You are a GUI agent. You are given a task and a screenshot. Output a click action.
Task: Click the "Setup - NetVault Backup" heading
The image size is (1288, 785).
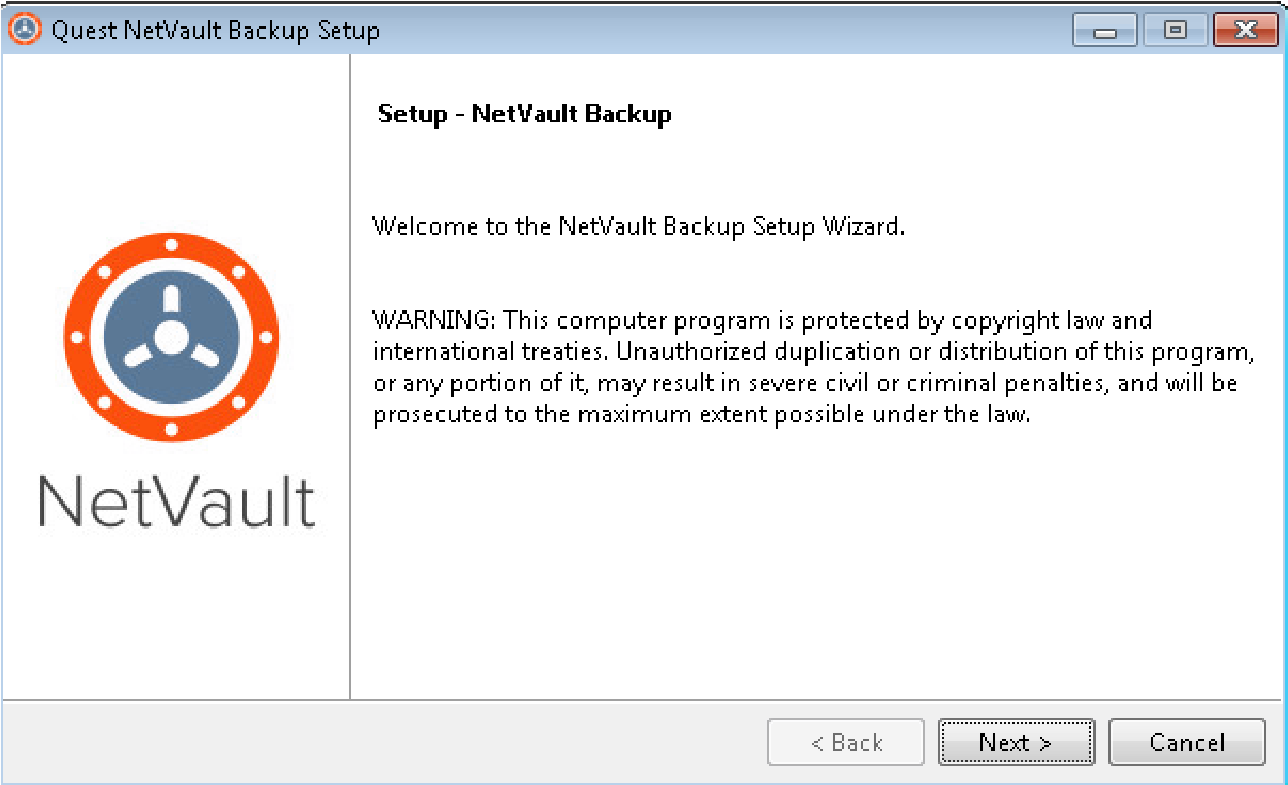(524, 114)
